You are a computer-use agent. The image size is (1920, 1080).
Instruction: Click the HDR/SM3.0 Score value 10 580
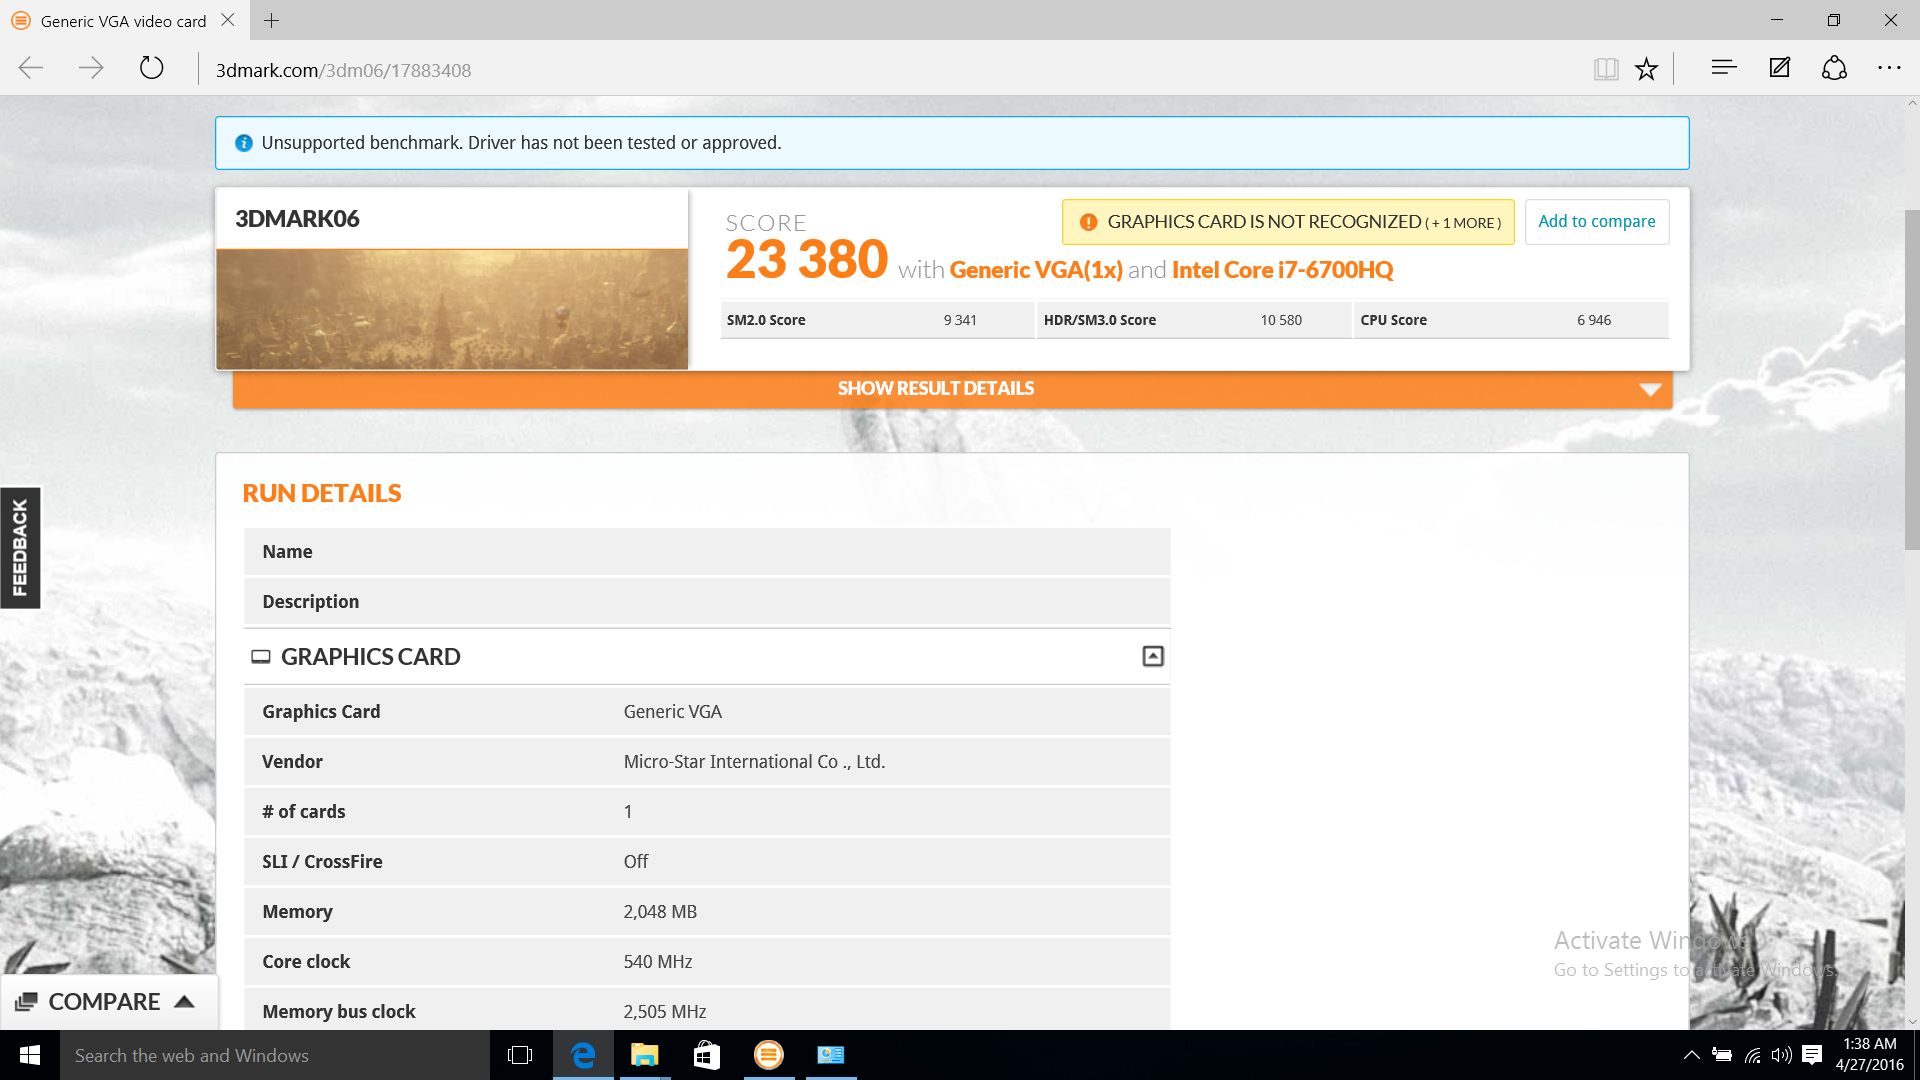tap(1281, 320)
